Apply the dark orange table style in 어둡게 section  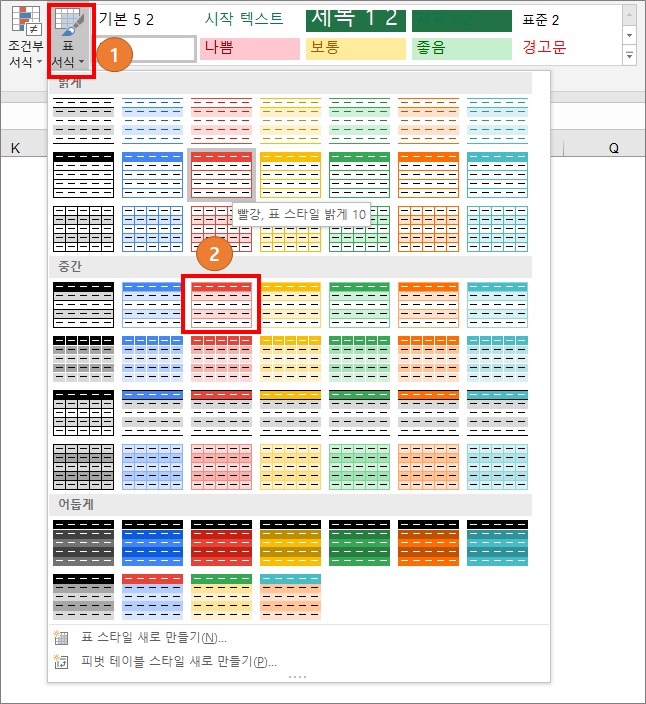pyautogui.click(x=428, y=543)
